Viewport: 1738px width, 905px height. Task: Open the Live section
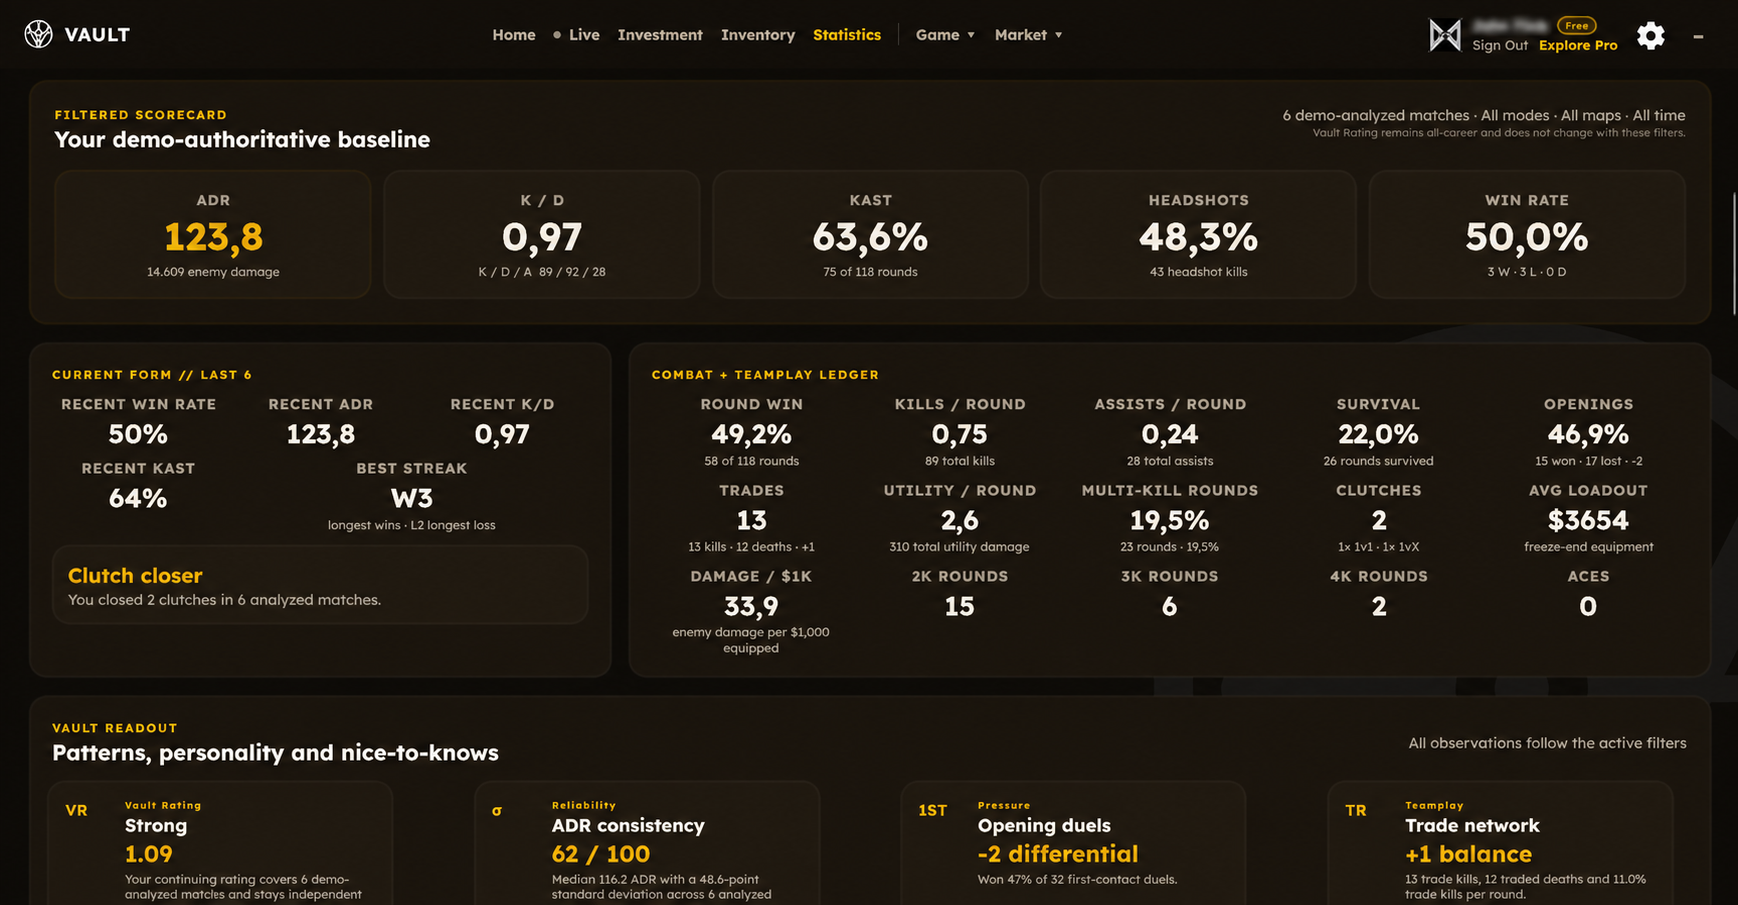576,35
